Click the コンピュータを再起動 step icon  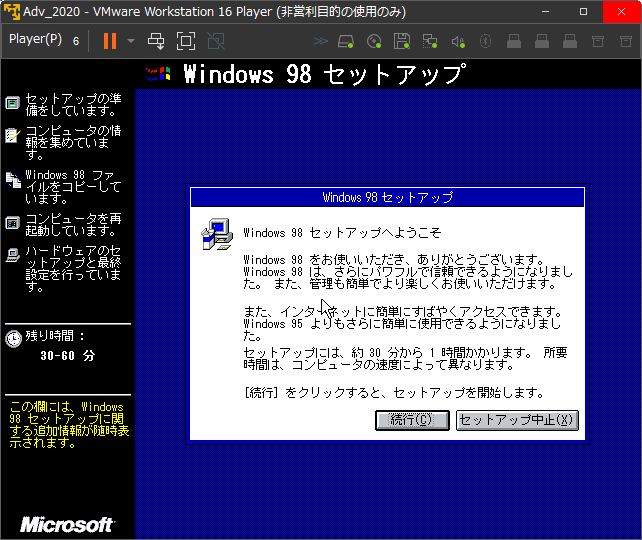coord(12,223)
